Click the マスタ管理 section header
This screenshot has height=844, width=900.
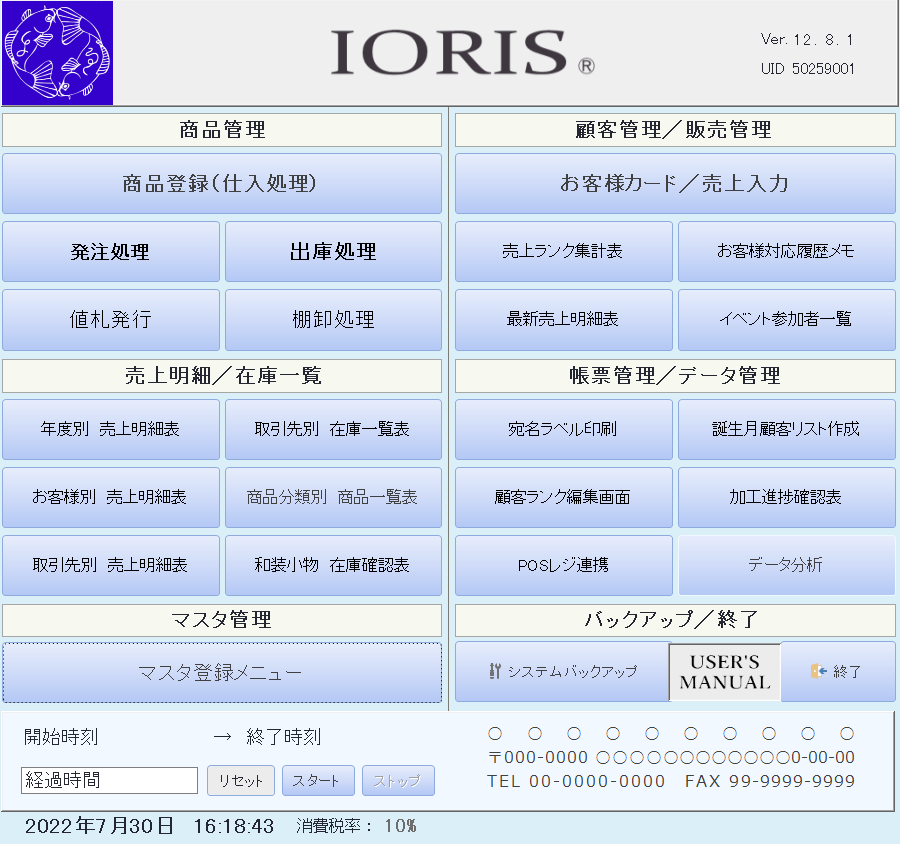tap(222, 620)
